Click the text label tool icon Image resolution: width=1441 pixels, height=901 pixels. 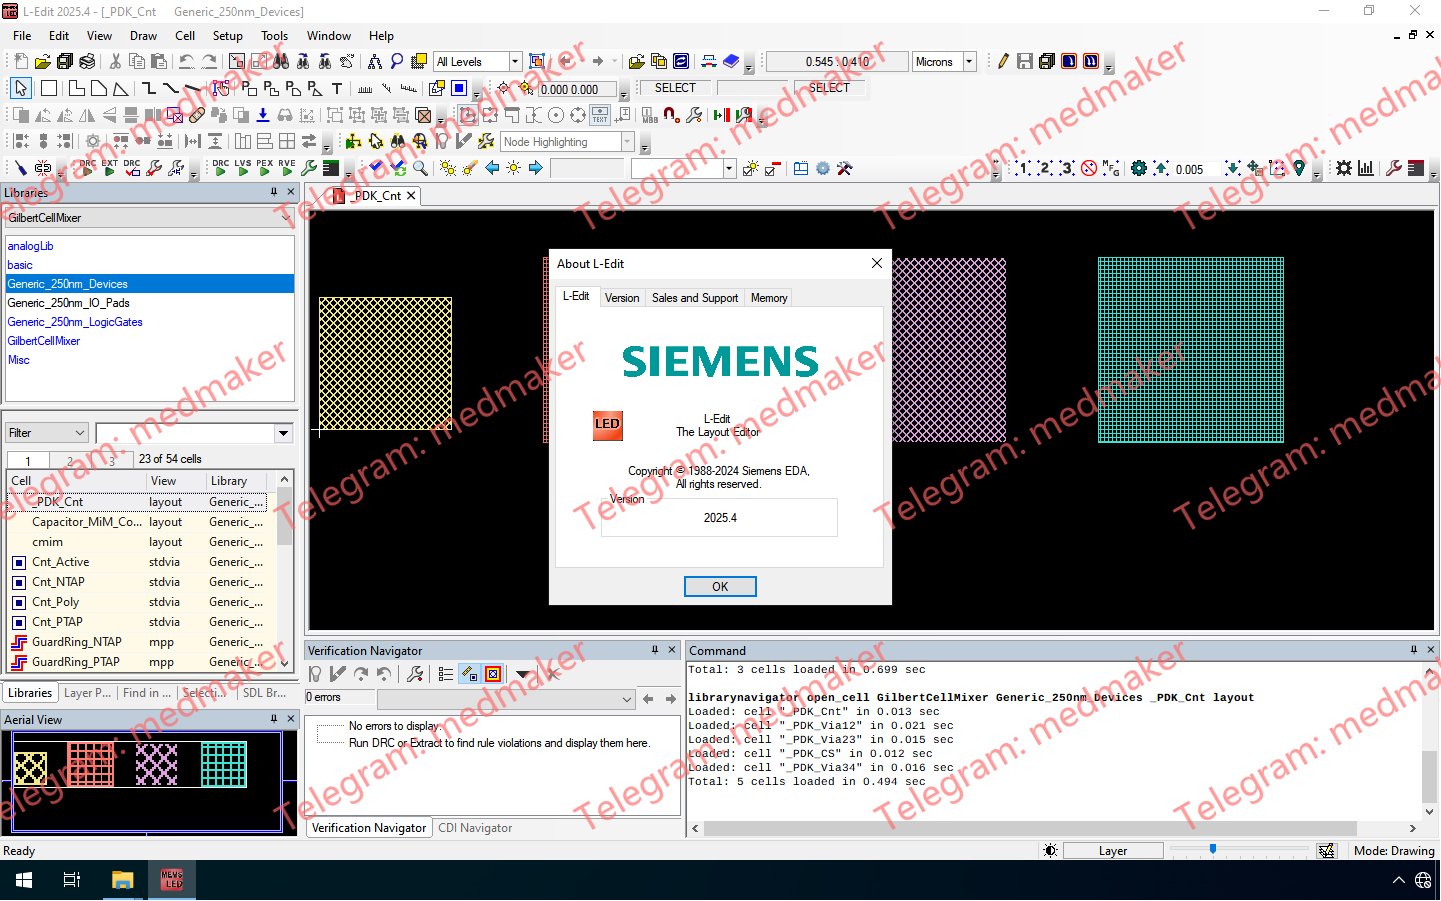(337, 89)
